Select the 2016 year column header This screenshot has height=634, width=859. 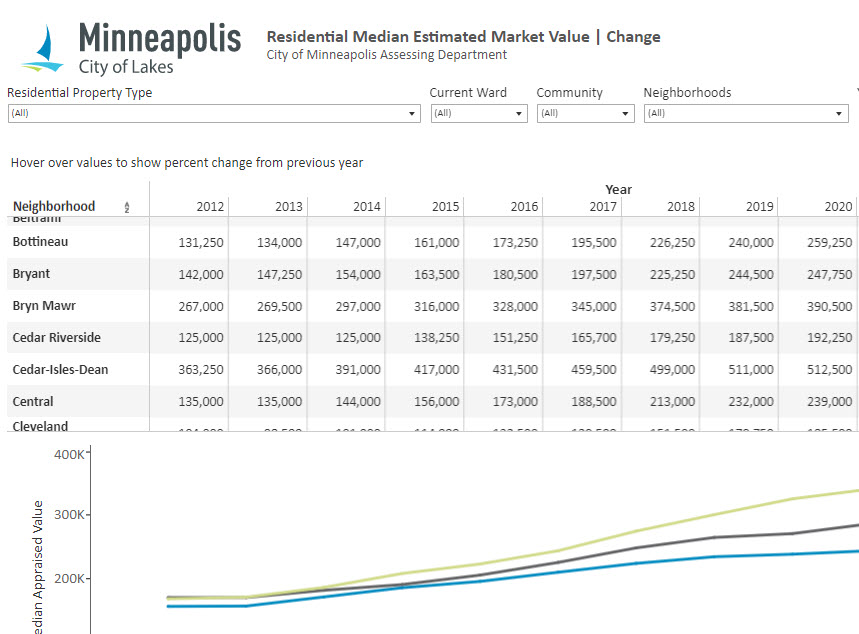coord(524,207)
